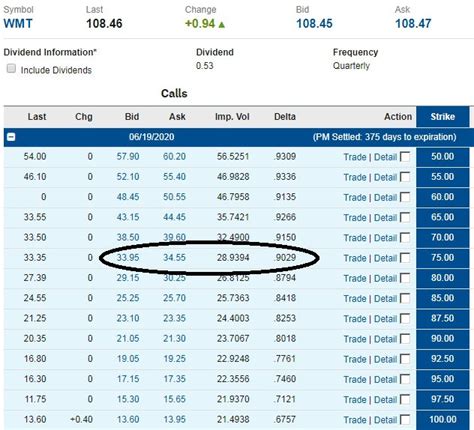This screenshot has width=474, height=430.
Task: Select the 75.00 strike cell
Action: pos(443,258)
